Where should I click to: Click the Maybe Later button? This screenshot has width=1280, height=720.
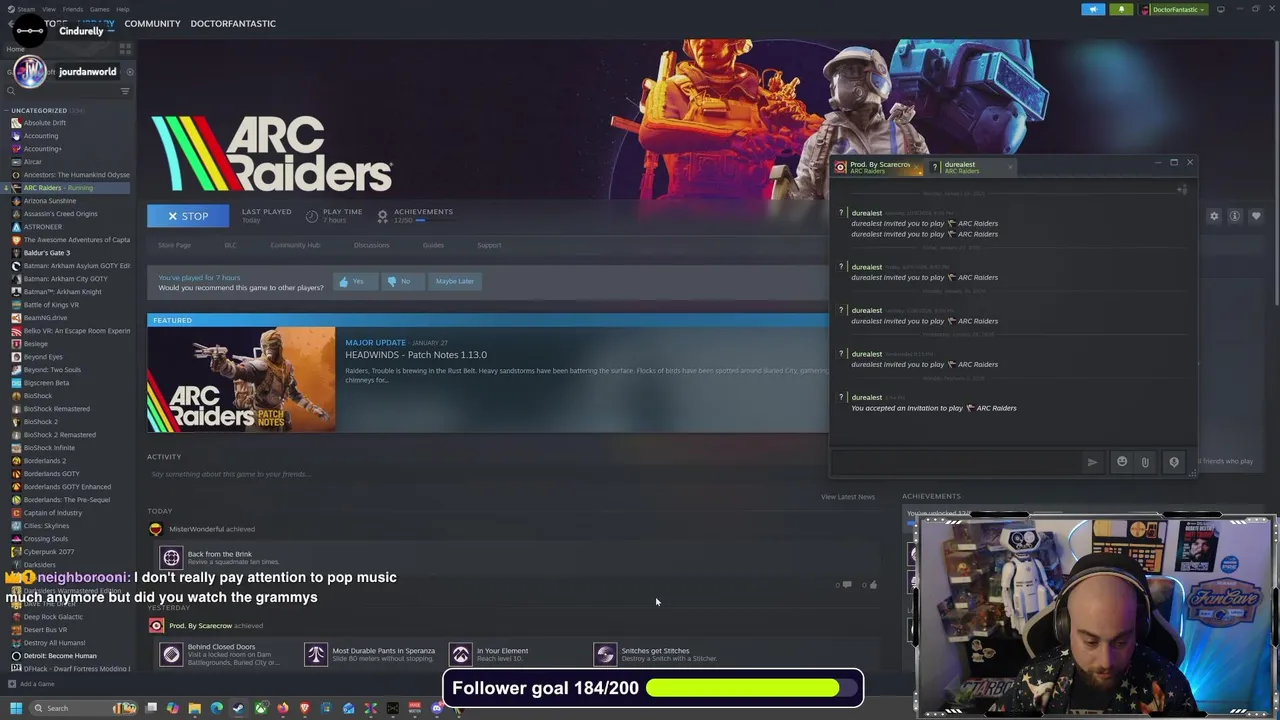(455, 281)
